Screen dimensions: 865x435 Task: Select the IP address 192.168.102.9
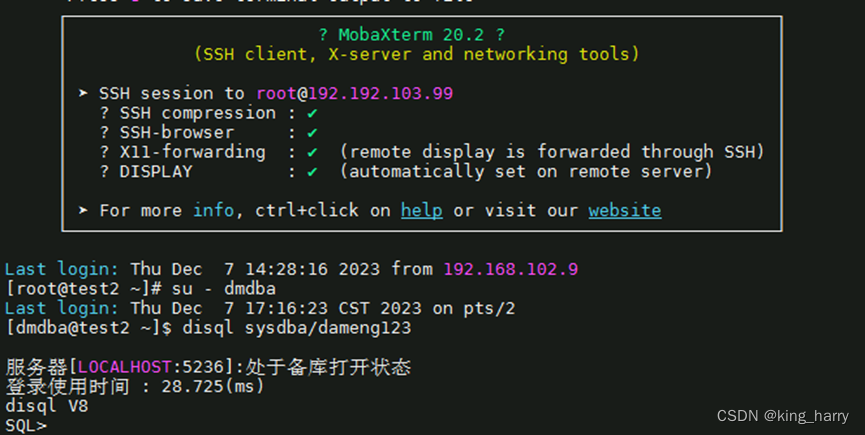pos(511,269)
